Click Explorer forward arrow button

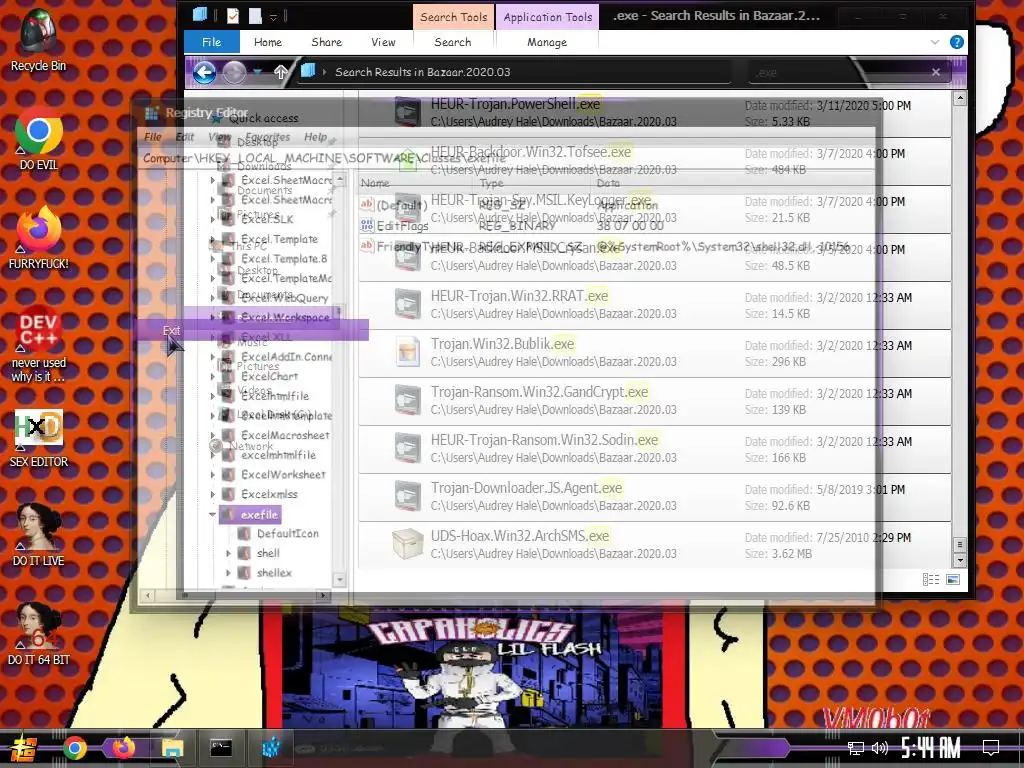234,72
